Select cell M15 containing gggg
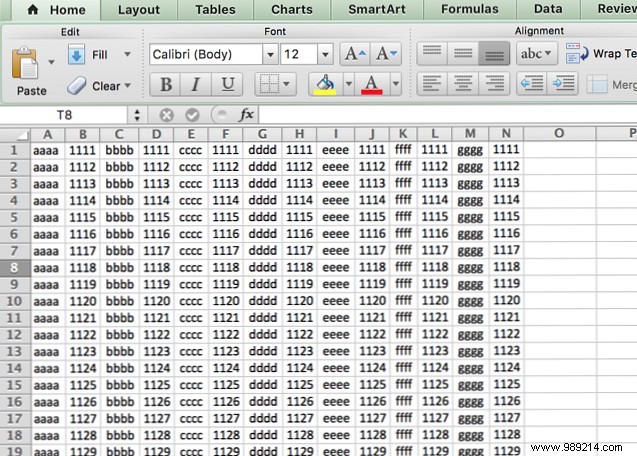 [x=470, y=384]
